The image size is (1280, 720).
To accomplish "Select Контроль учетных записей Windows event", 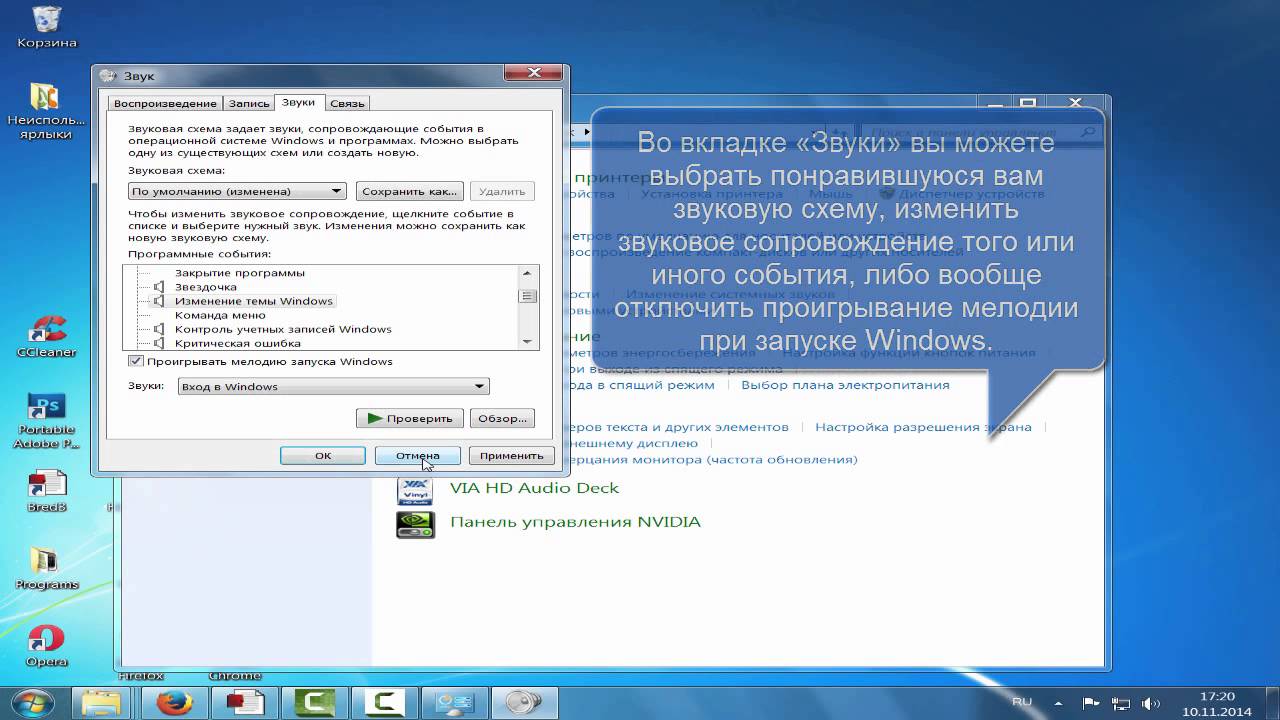I will pyautogui.click(x=283, y=329).
